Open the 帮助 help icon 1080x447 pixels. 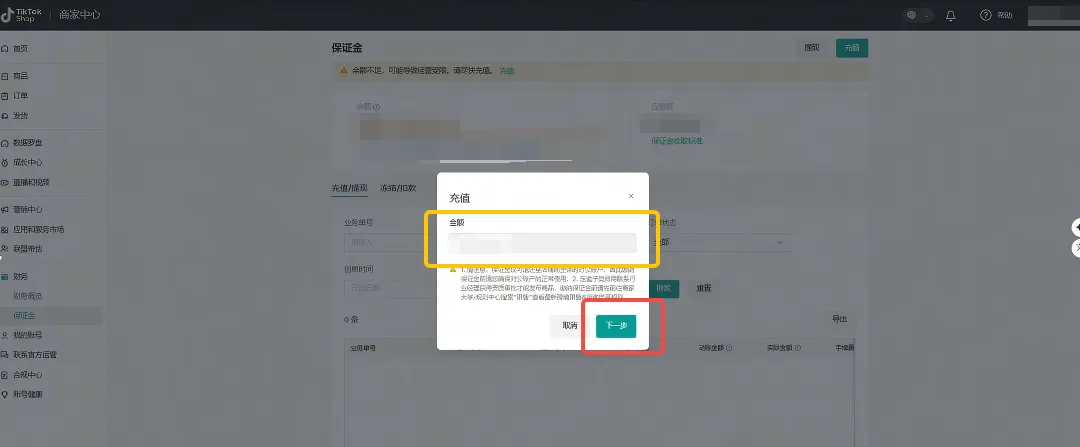point(986,15)
